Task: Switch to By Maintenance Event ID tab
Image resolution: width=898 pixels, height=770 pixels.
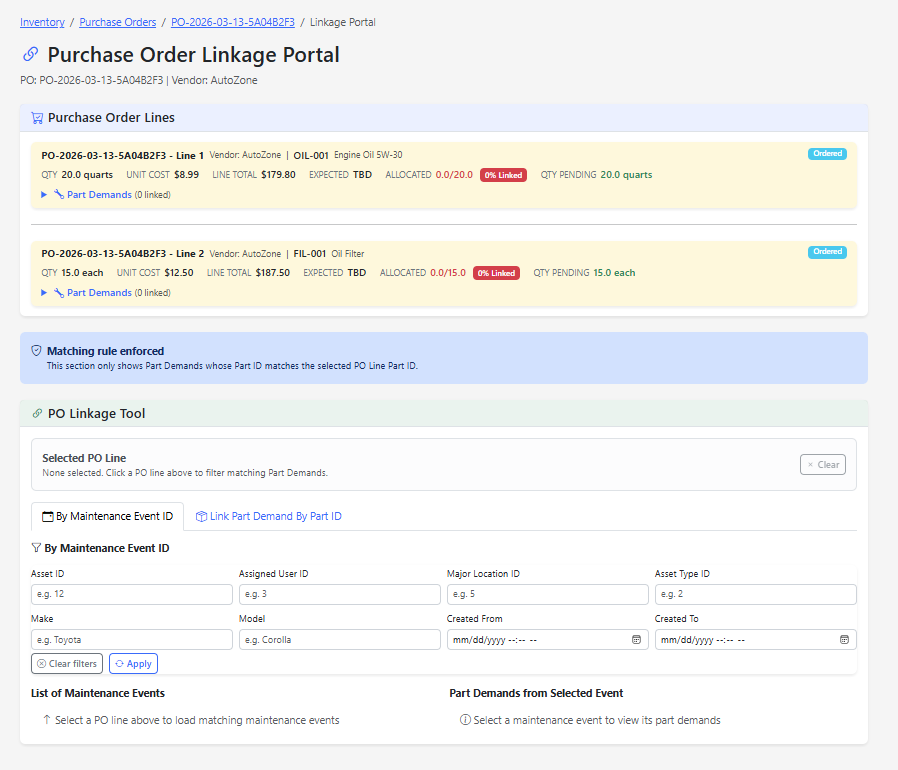Action: pyautogui.click(x=108, y=516)
